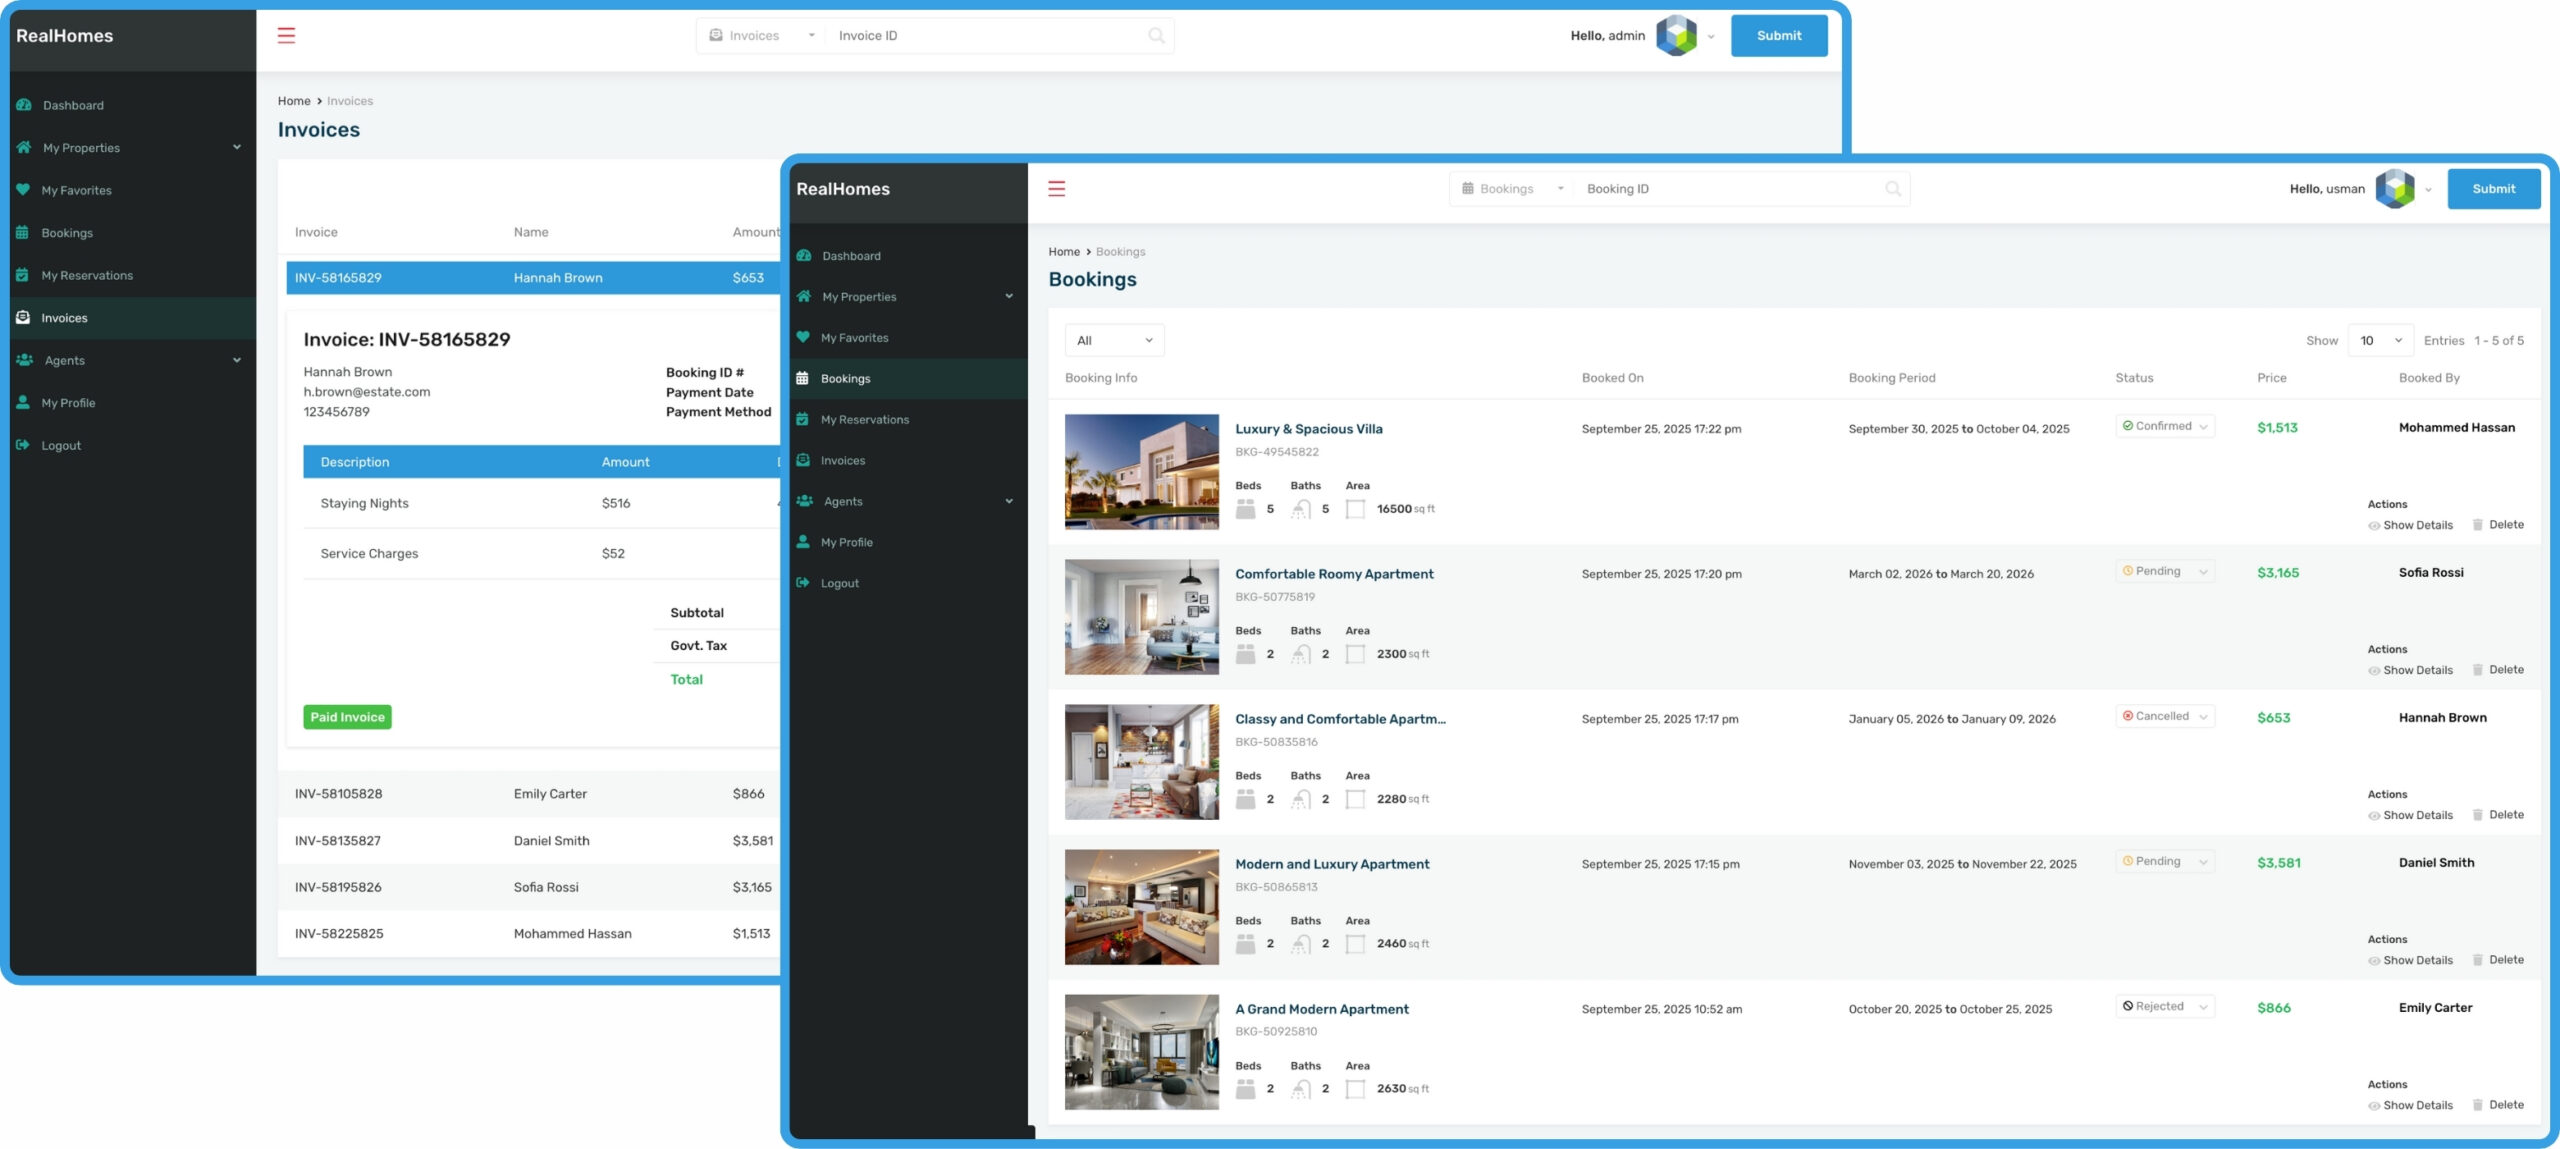
Task: Expand Agents chevron in Bookings window sidebar
Action: click(1009, 501)
